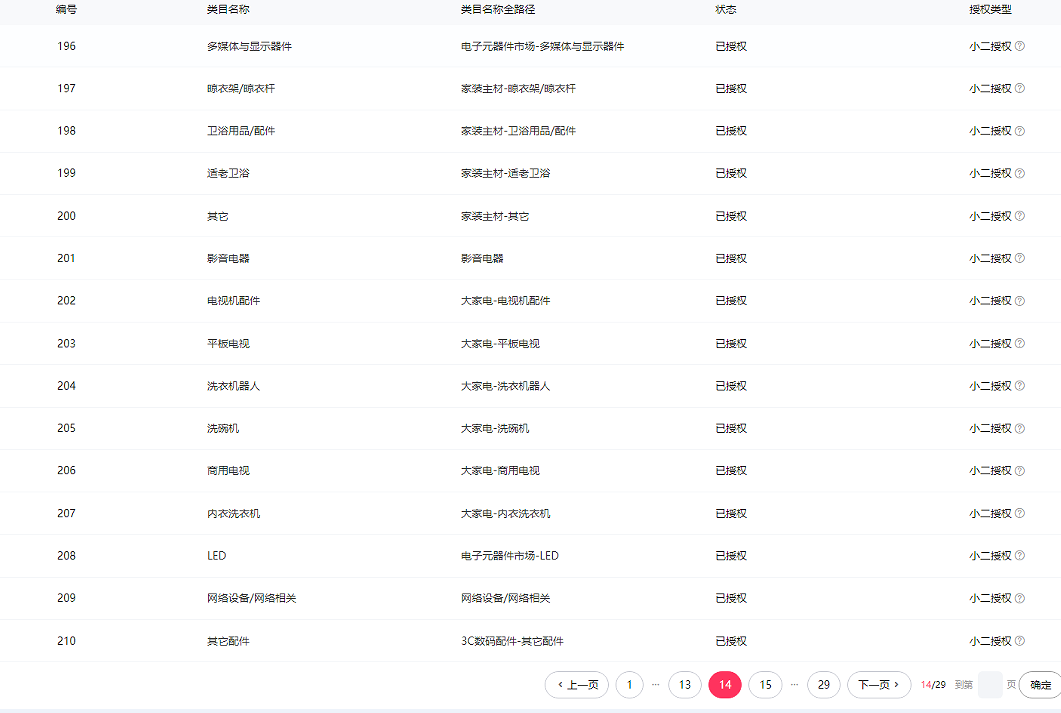Viewport: 1061px width, 713px height.
Task: Focus the page number jump input
Action: click(989, 685)
